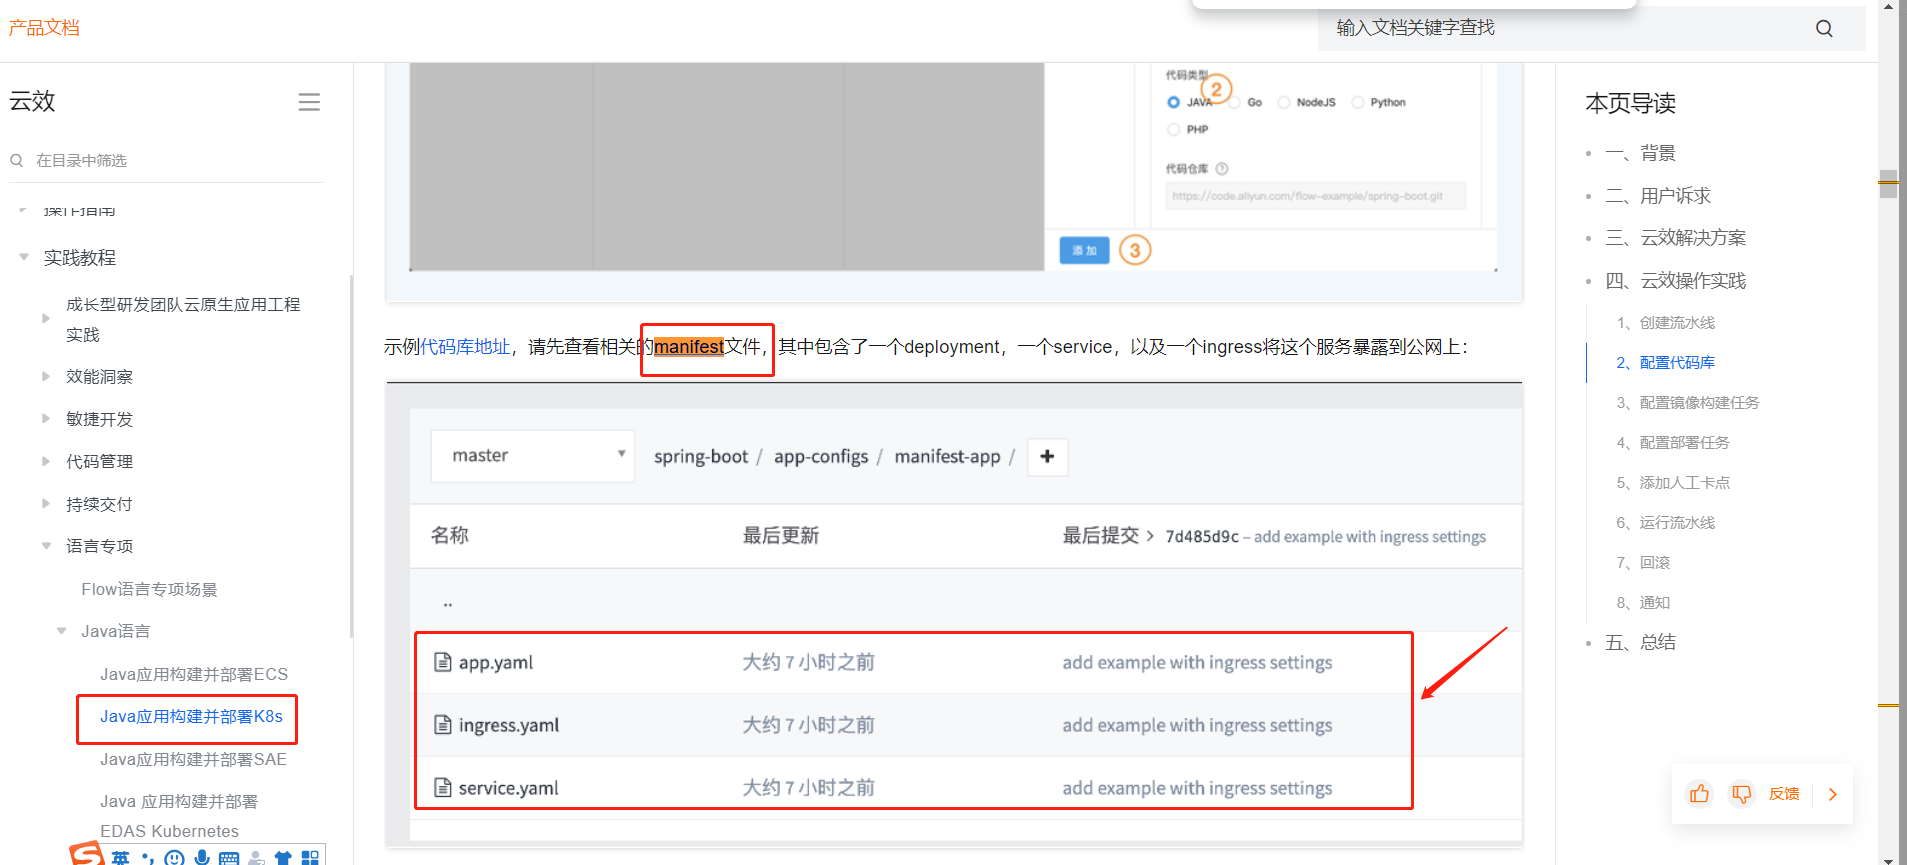
Task: Click the app-configs breadcrumb path
Action: pyautogui.click(x=821, y=456)
